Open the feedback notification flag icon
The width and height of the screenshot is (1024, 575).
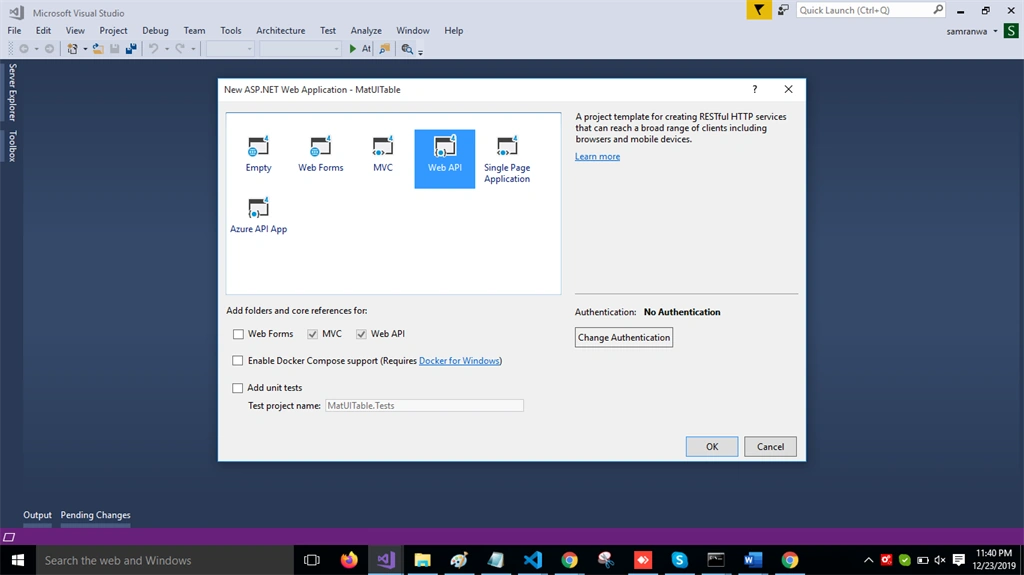coord(759,10)
